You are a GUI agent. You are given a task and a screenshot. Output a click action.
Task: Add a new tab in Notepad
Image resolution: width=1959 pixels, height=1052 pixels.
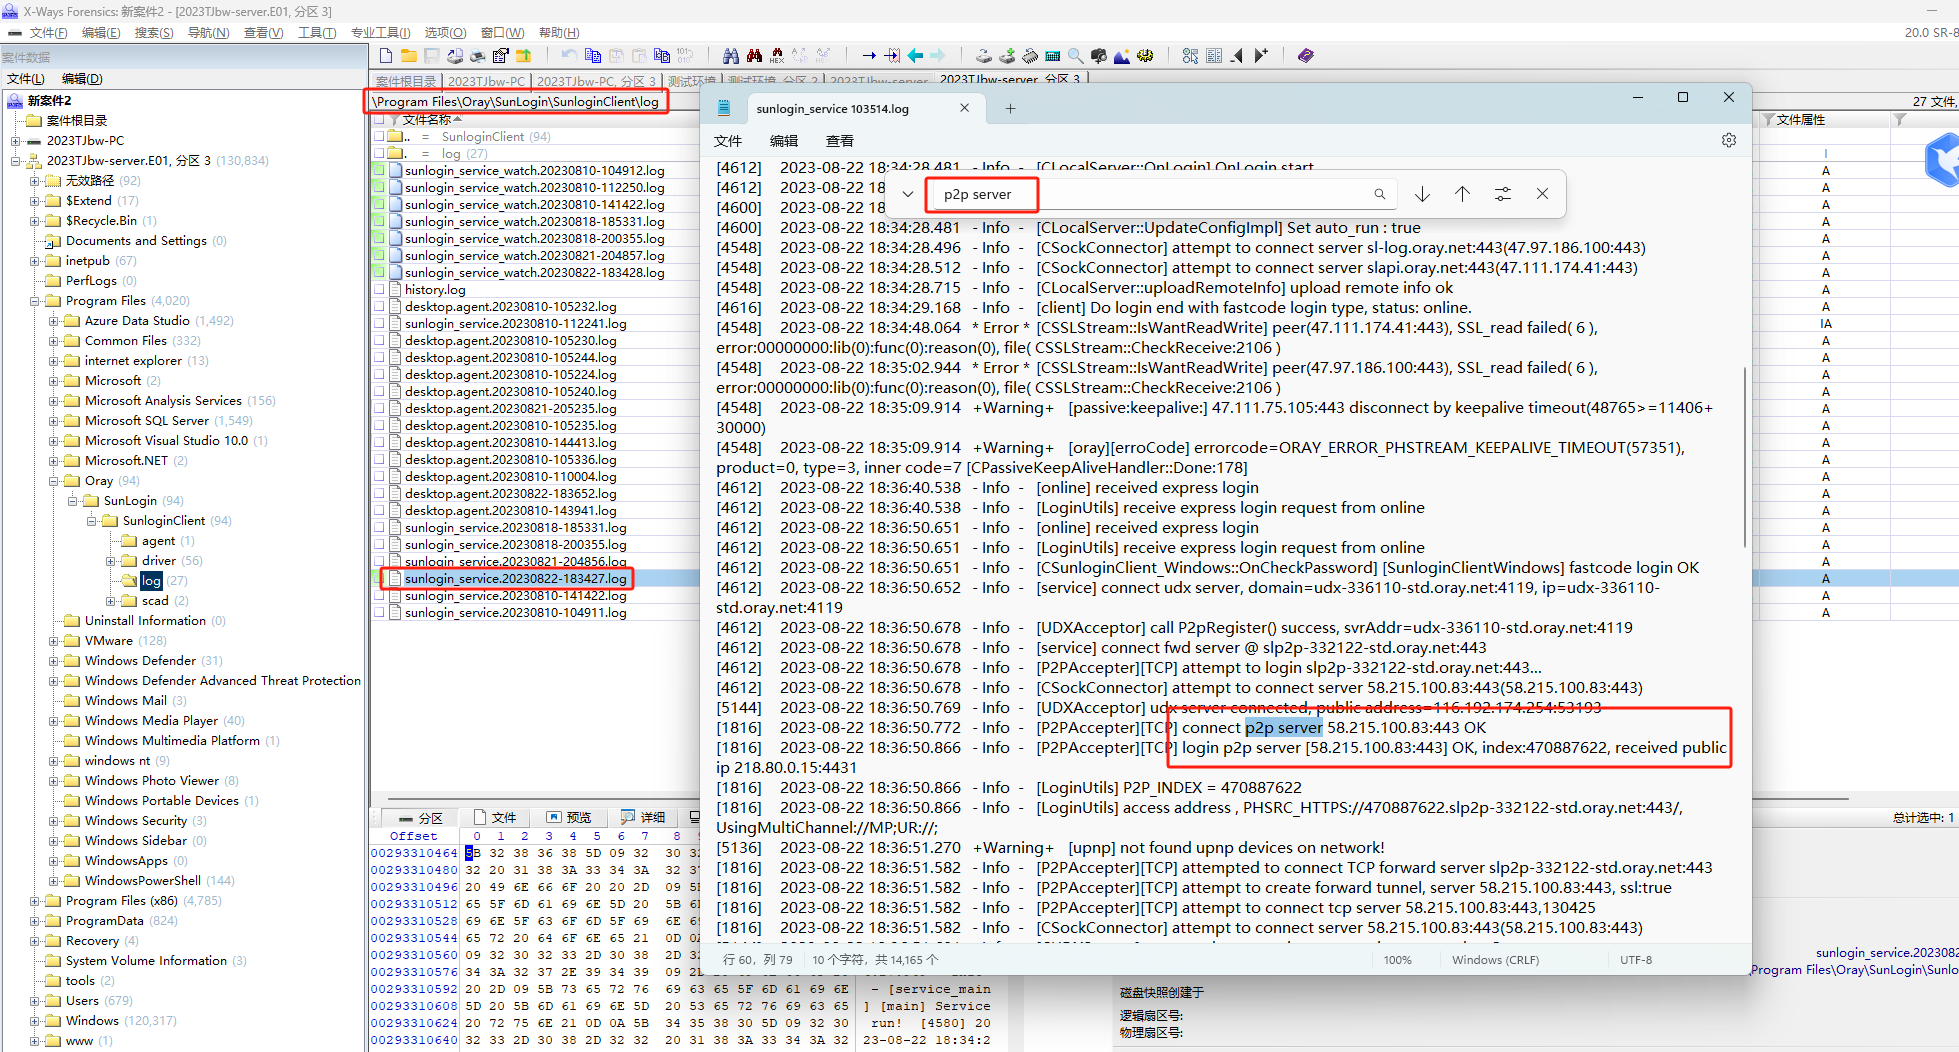coord(1010,109)
